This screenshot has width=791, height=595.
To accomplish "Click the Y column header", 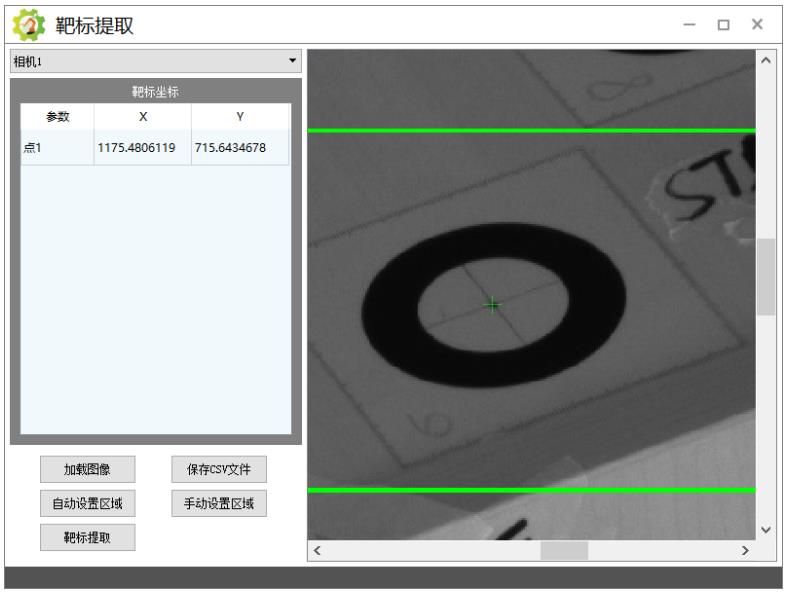I will click(240, 117).
